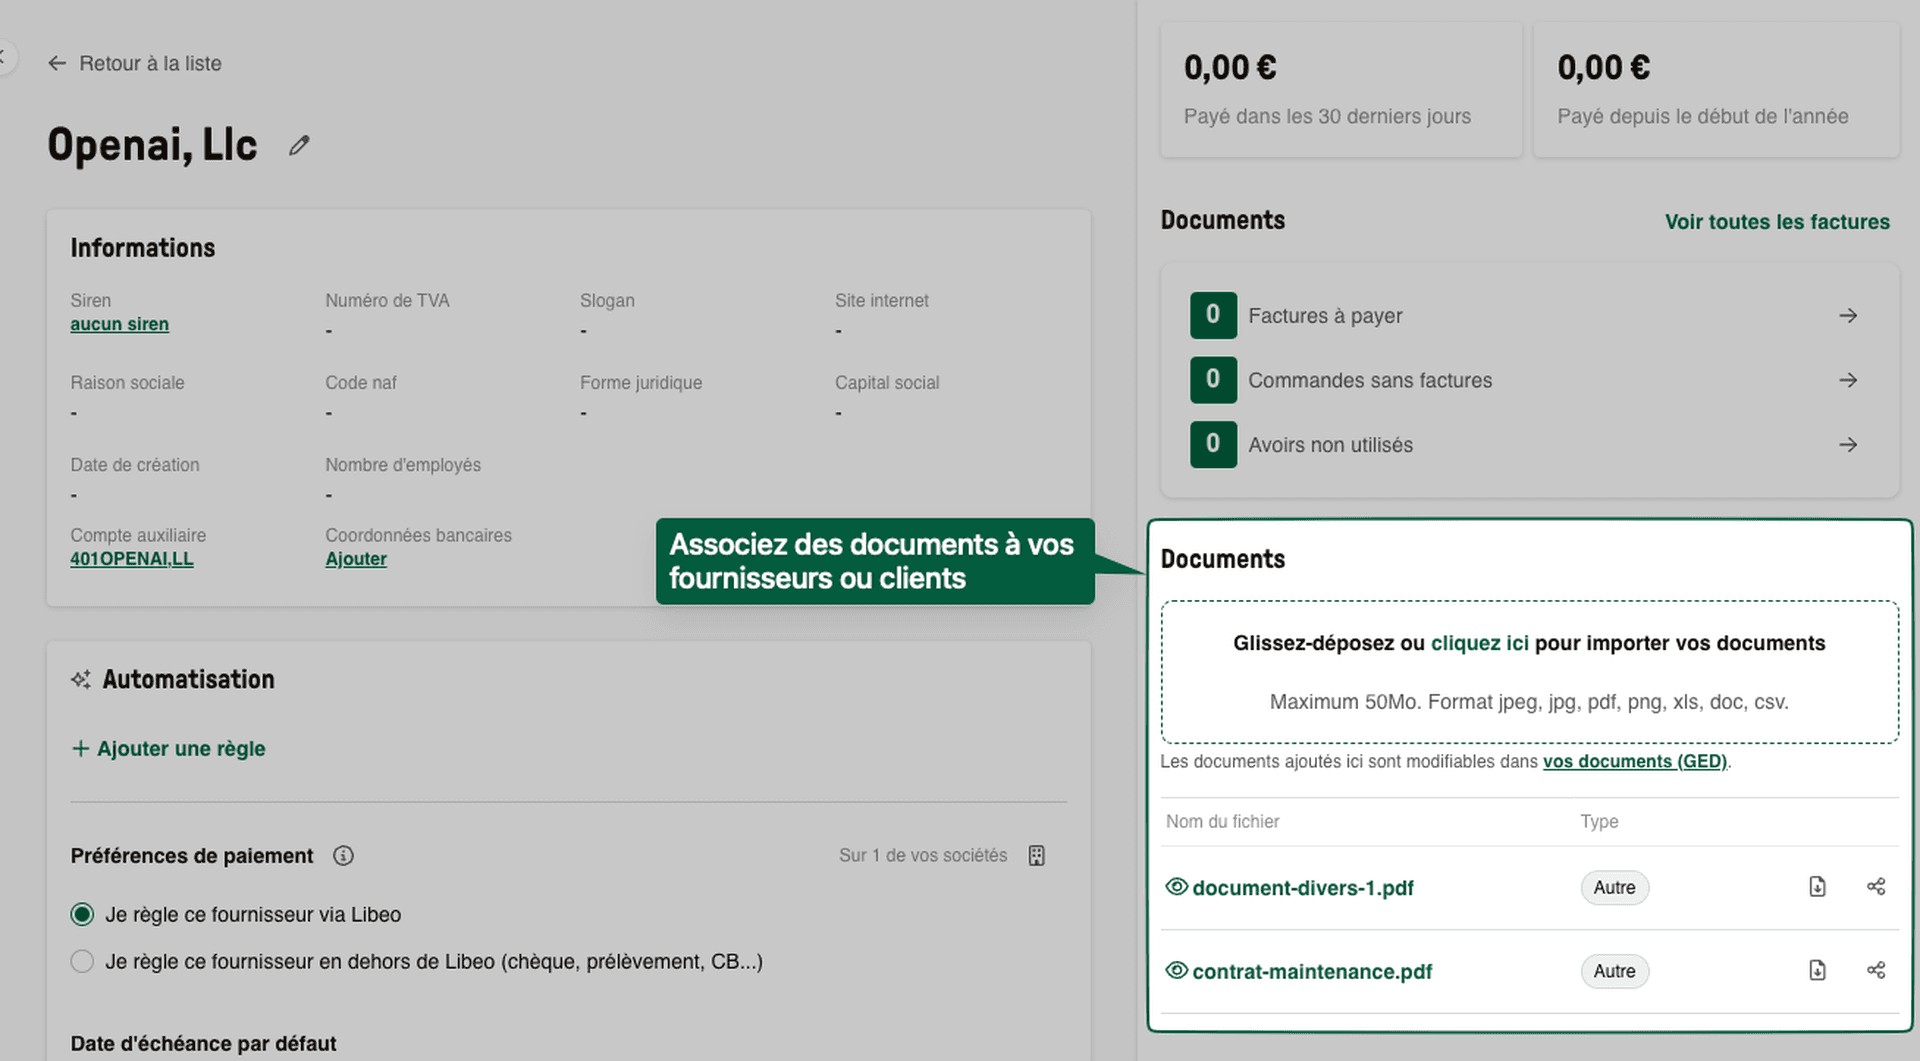This screenshot has width=1920, height=1061.
Task: Click Ajouter under Coordonnées bancaires
Action: pyautogui.click(x=355, y=558)
